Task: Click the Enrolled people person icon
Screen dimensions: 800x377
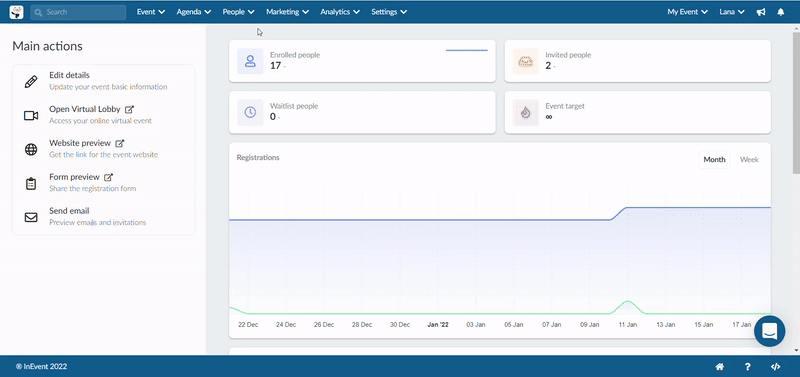Action: [250, 61]
